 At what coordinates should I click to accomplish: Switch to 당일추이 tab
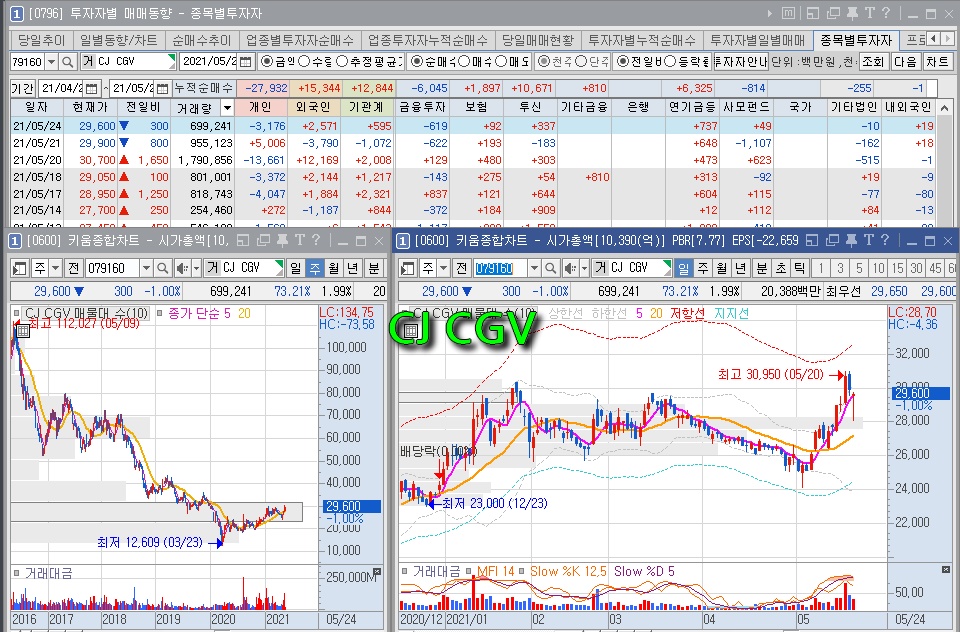[41, 40]
